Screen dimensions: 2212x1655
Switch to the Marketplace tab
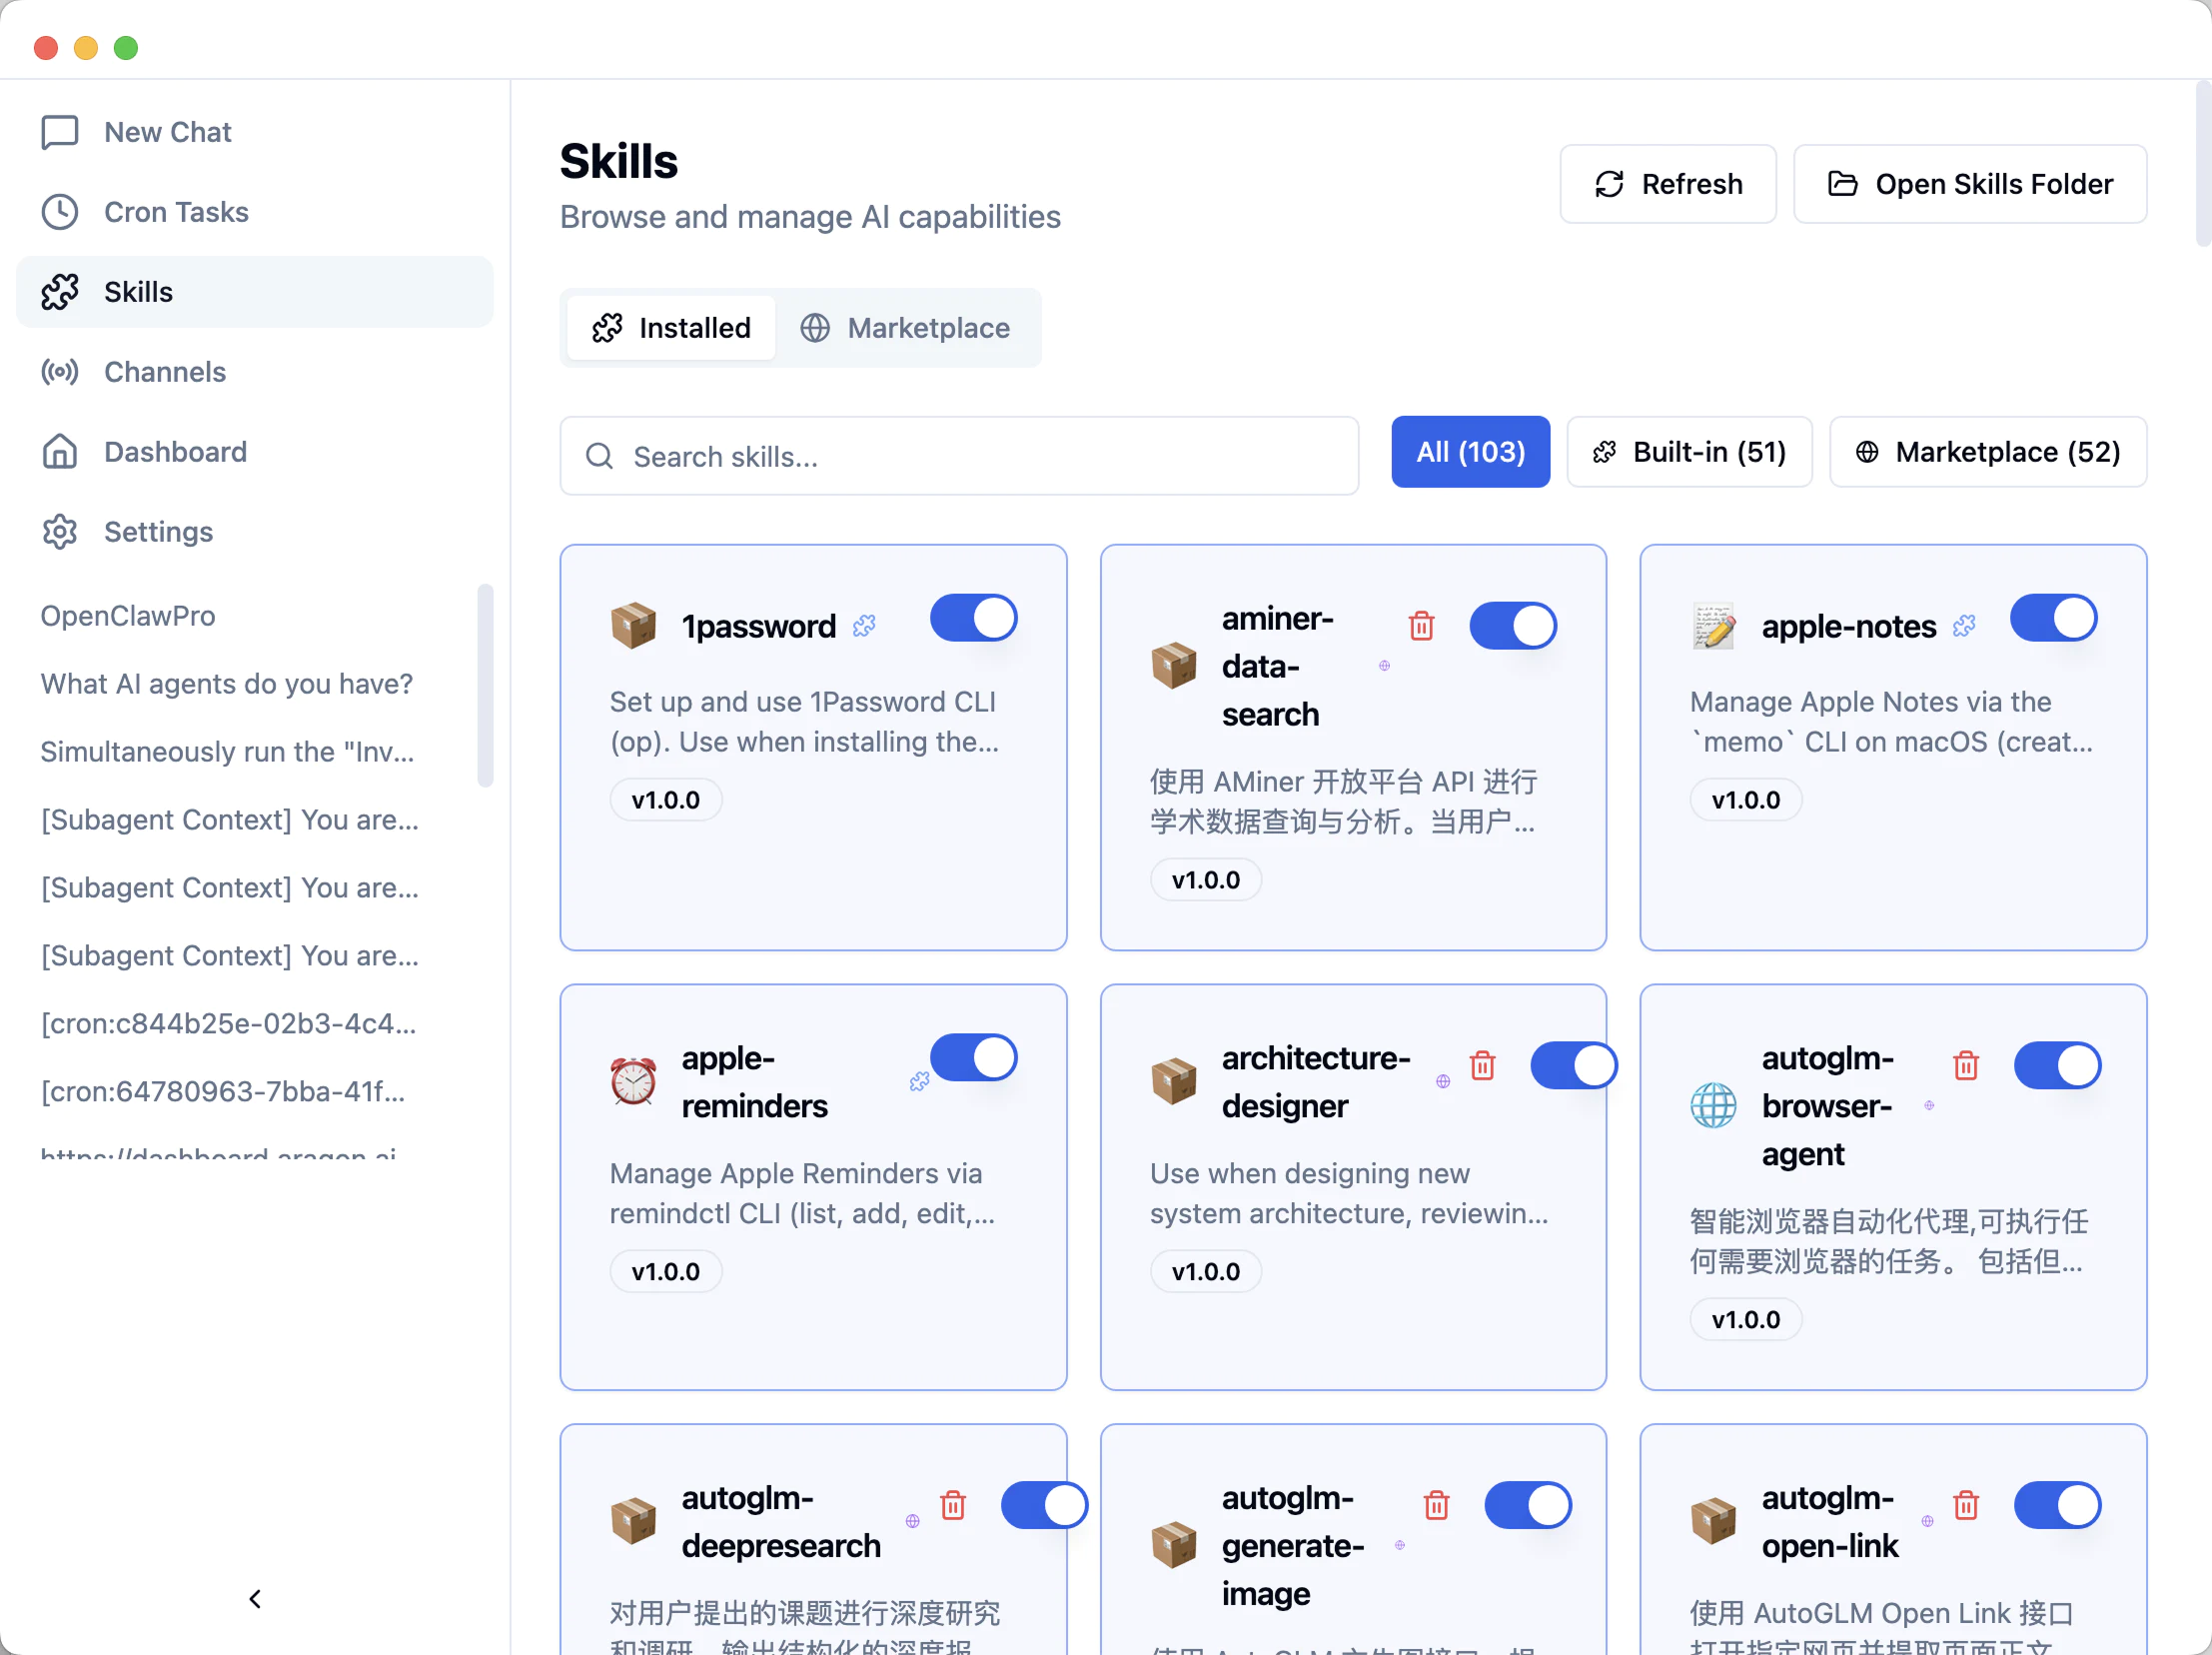908,327
